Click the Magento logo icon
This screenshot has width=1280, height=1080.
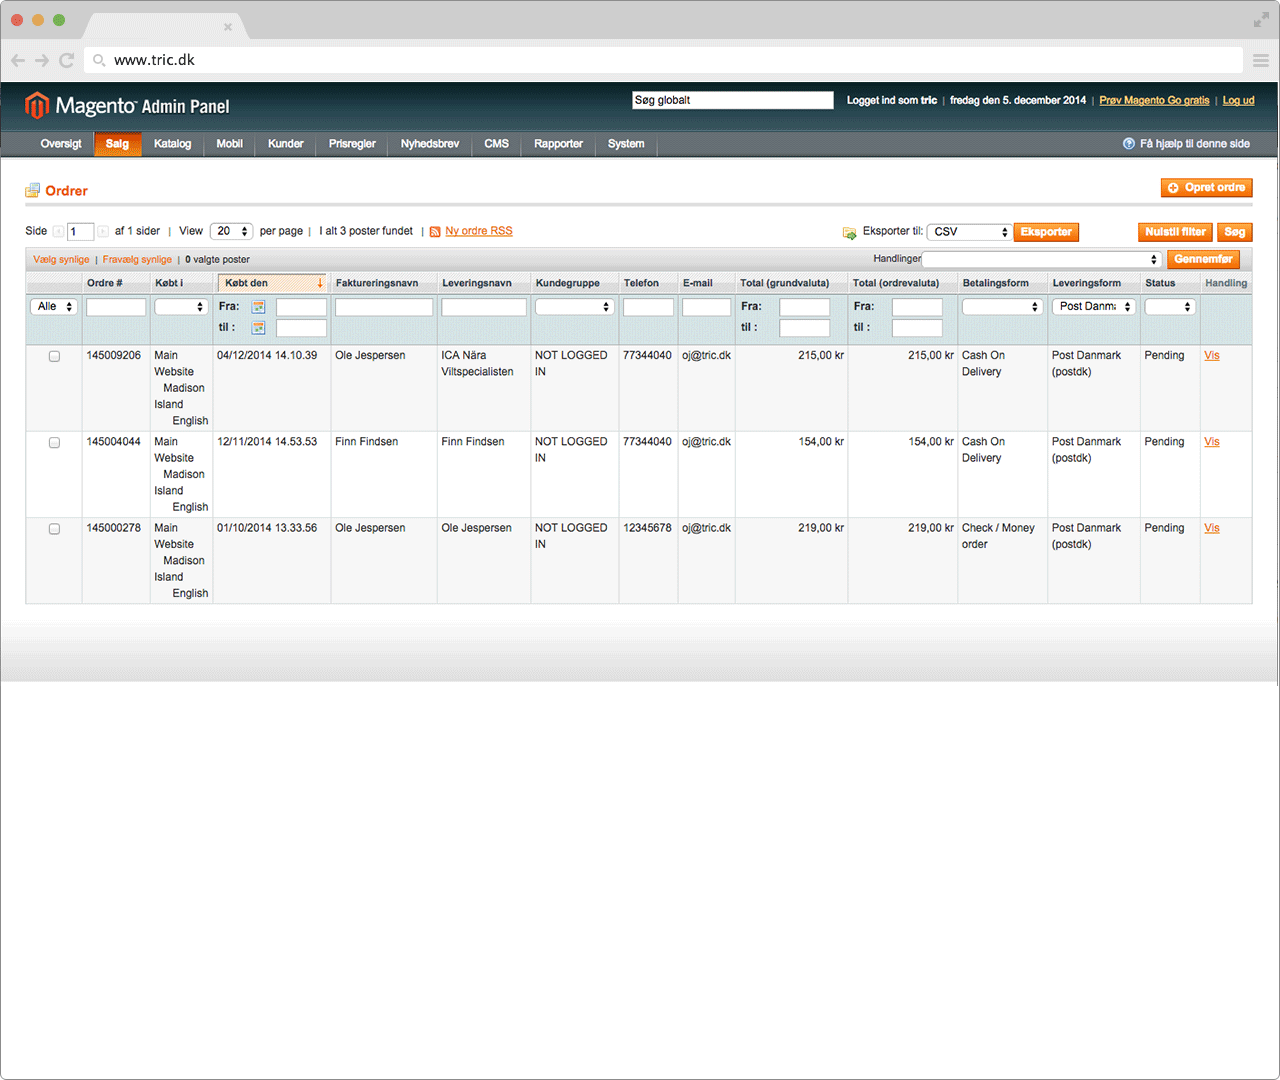click(37, 105)
